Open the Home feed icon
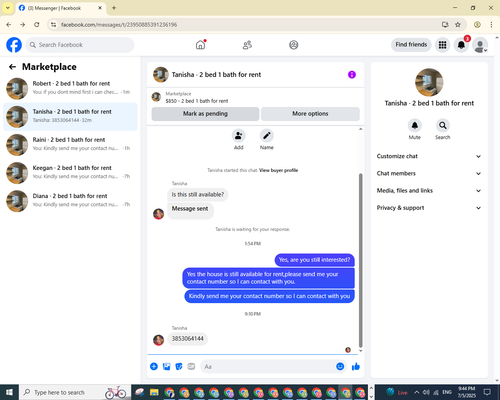 (200, 45)
